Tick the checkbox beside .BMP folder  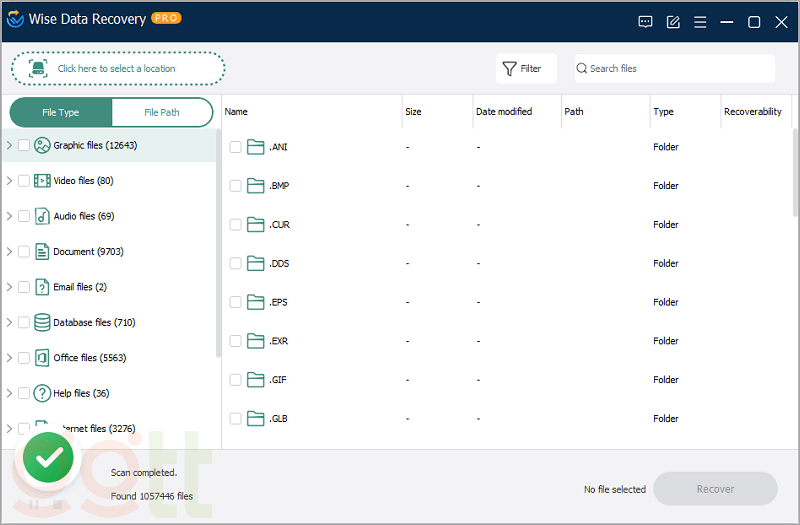tap(236, 186)
